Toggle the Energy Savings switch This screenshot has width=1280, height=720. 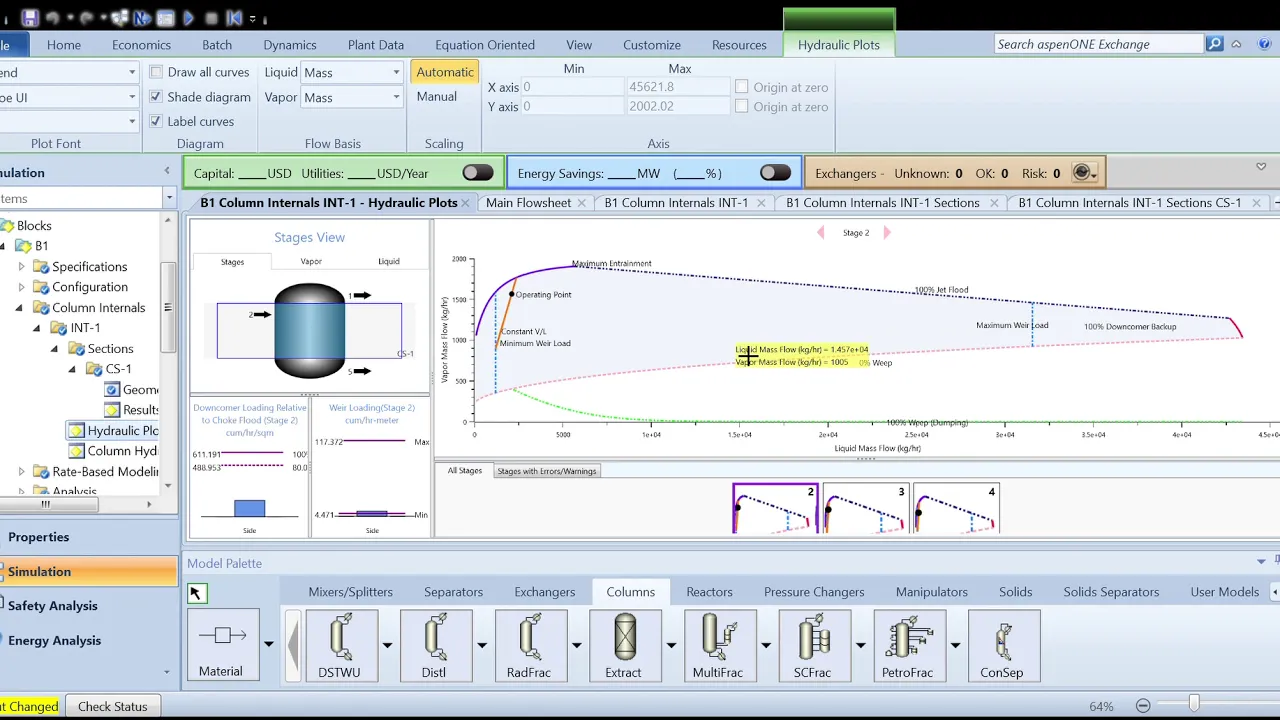(775, 173)
